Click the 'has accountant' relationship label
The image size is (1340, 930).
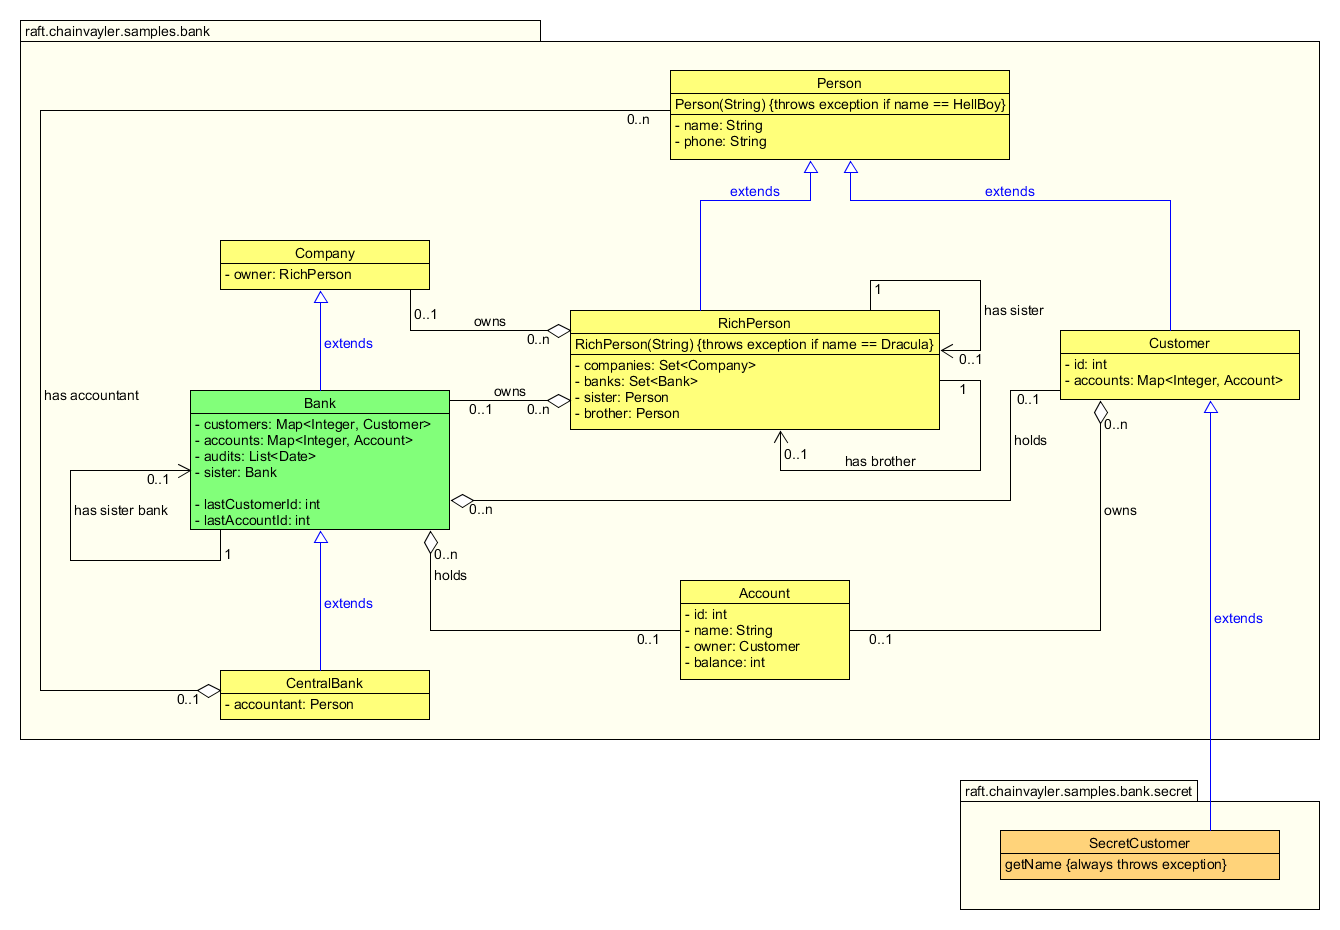[93, 395]
